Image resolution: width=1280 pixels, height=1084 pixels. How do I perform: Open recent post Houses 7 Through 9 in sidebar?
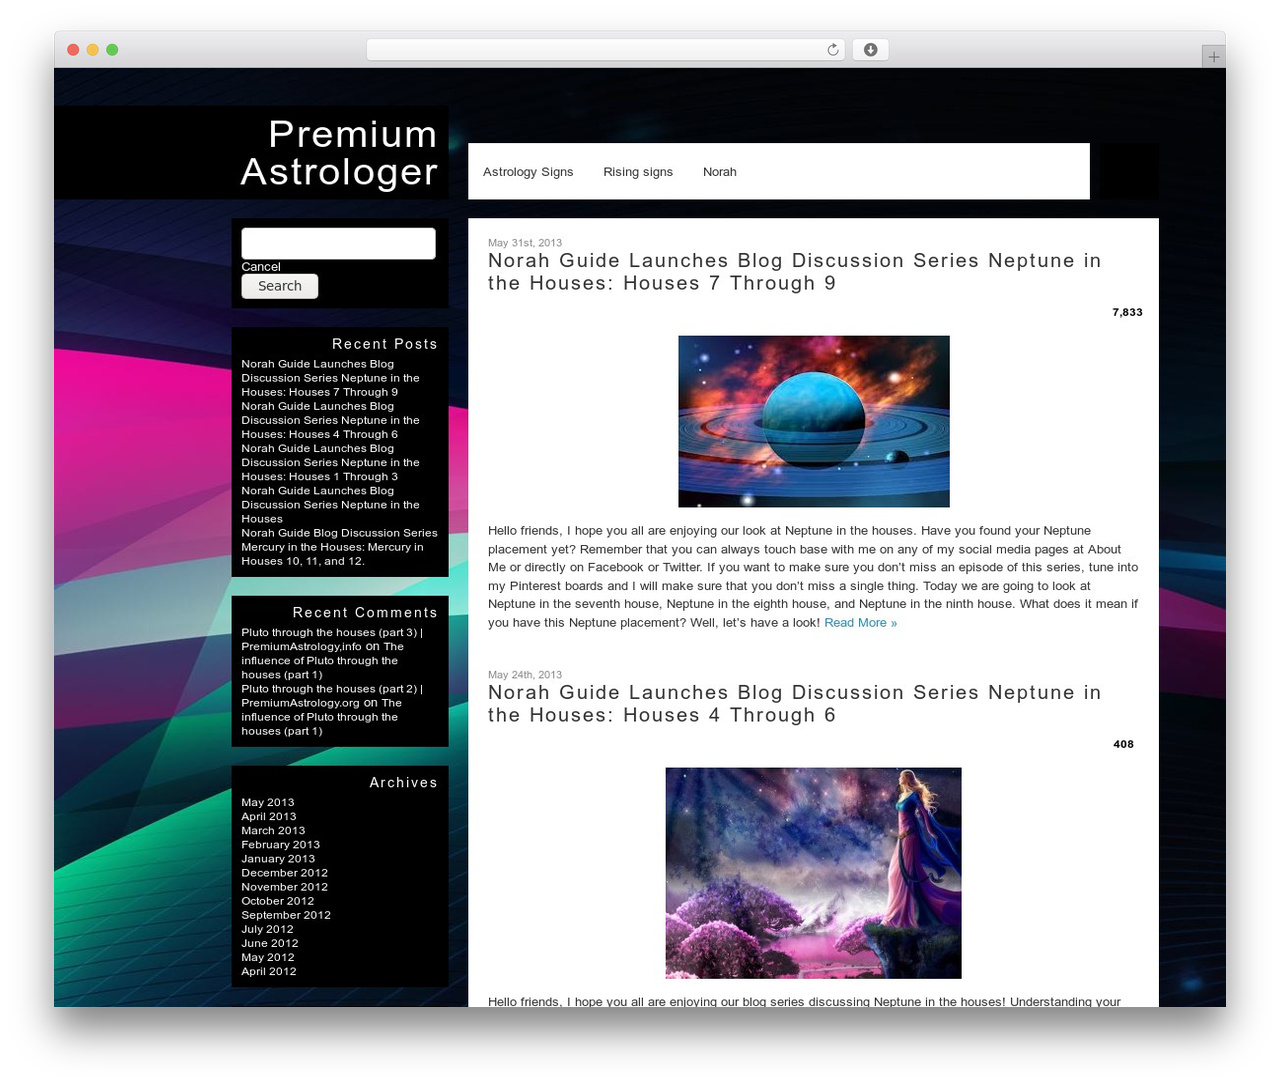[x=330, y=378]
